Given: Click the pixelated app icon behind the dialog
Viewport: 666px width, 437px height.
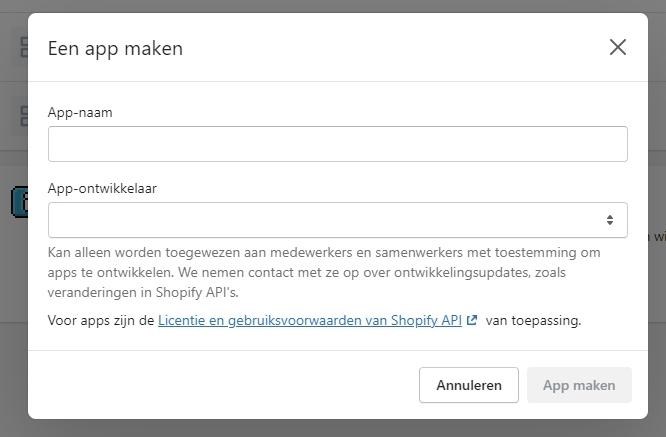Looking at the screenshot, I should point(19,202).
